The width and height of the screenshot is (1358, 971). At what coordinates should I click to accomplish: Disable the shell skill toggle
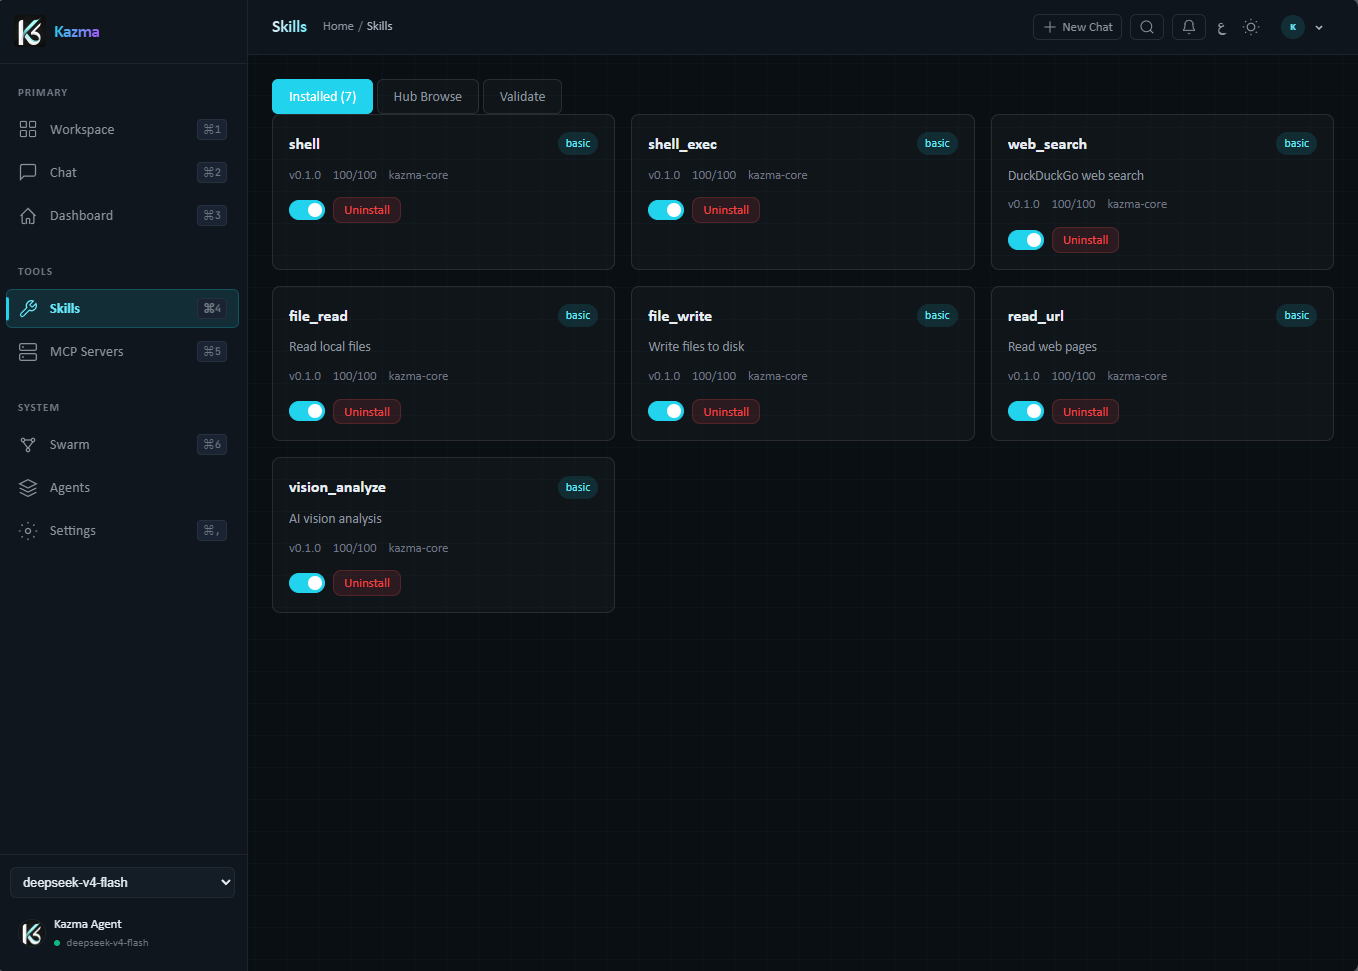point(307,210)
